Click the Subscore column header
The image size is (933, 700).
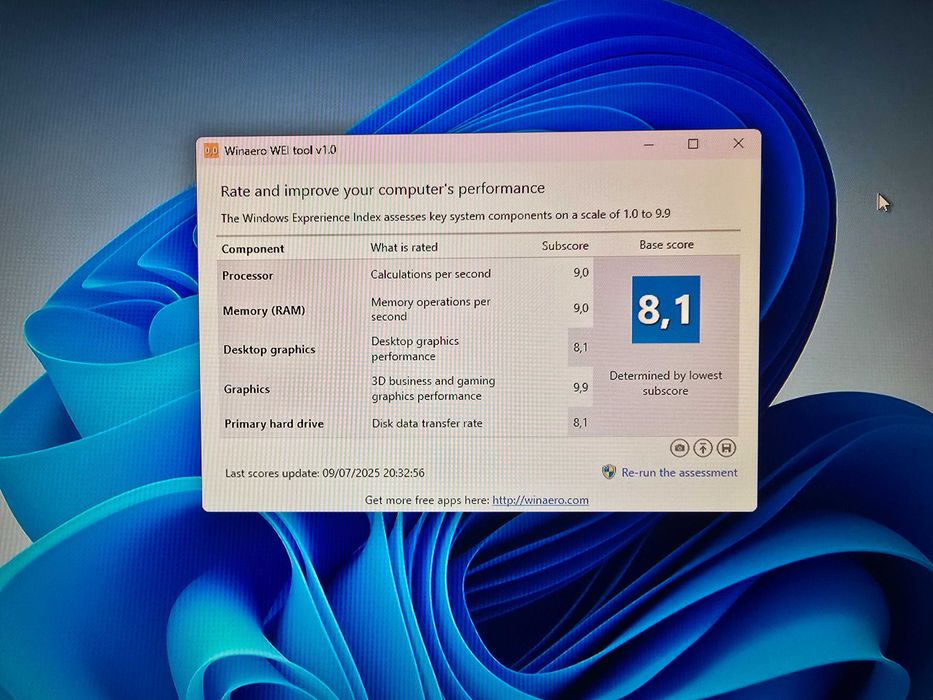(x=565, y=246)
